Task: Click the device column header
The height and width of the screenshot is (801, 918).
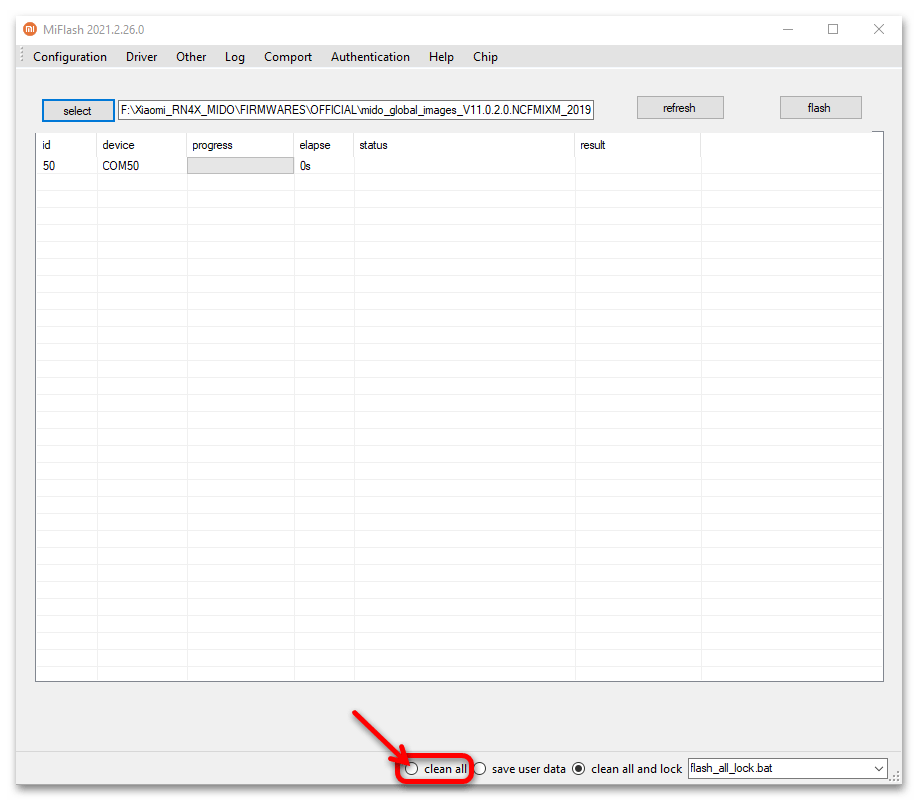Action: 142,145
